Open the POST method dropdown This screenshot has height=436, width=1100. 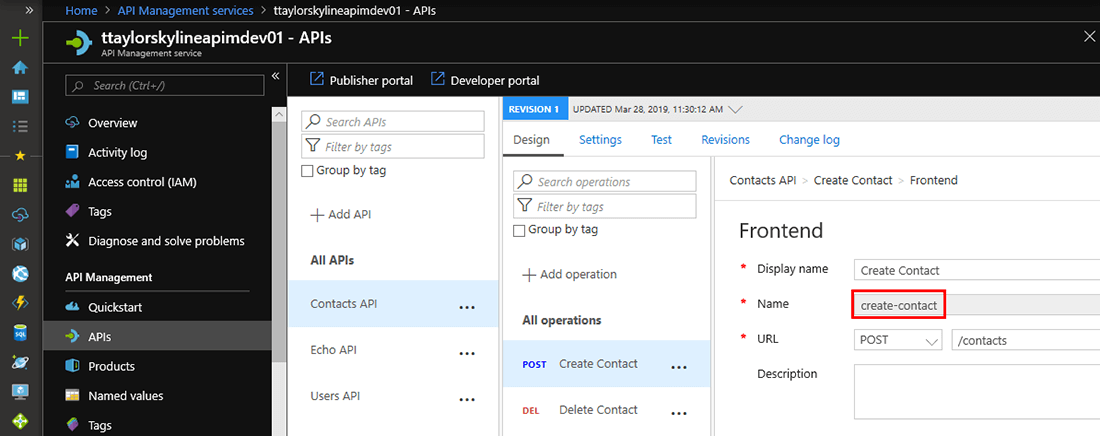click(x=898, y=340)
